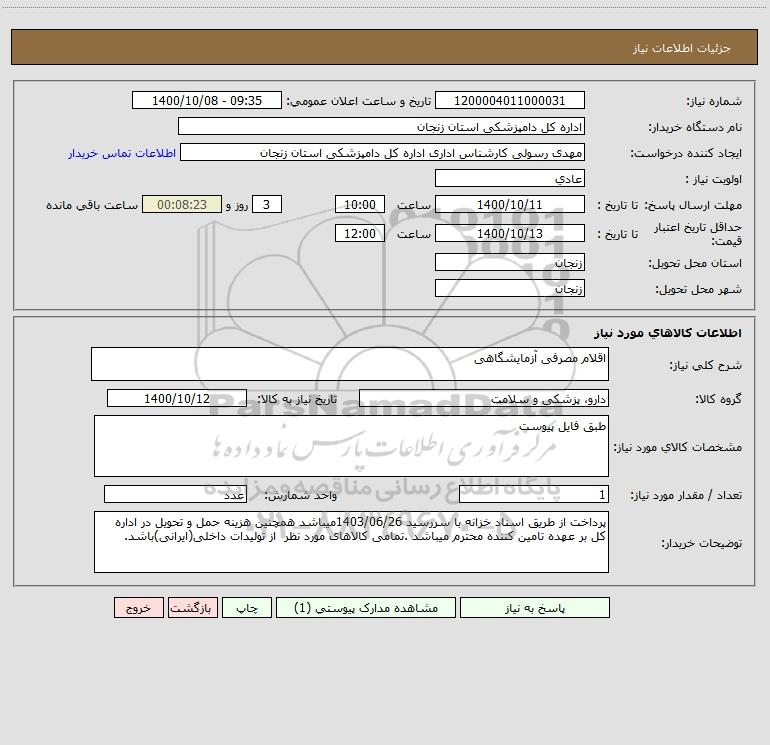
Task: Click the خروج exit button
Action: click(138, 608)
